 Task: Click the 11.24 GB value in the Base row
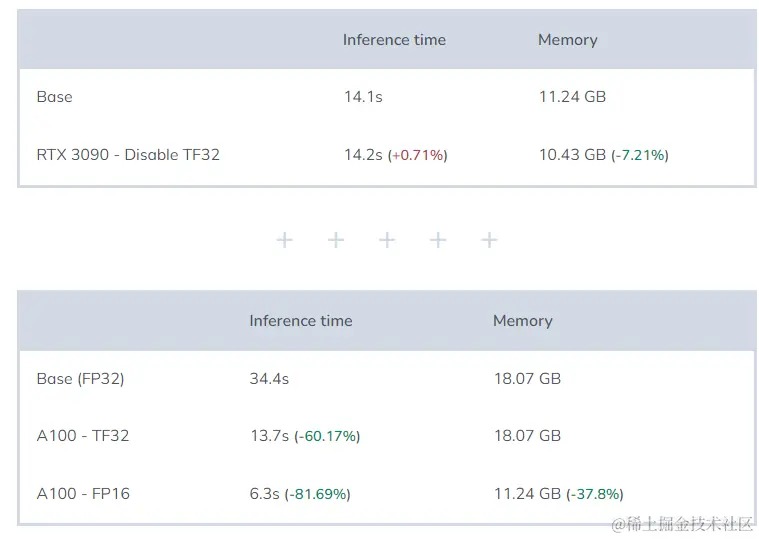tap(572, 97)
